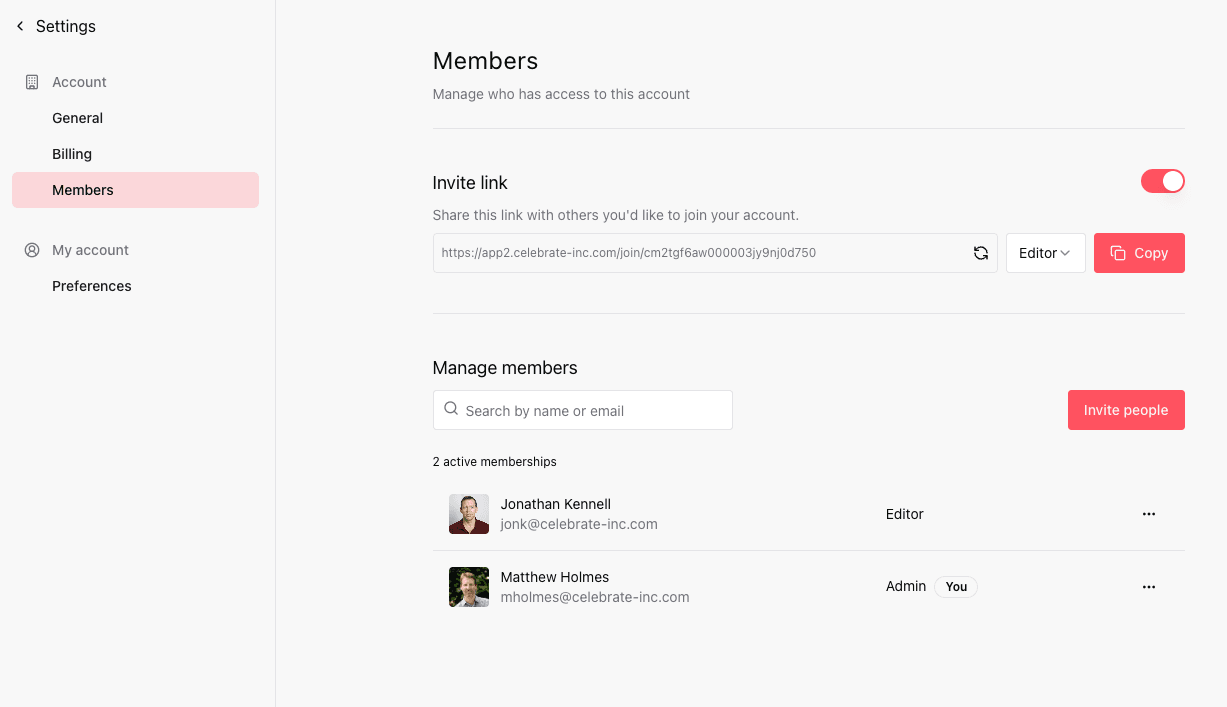This screenshot has height=707, width=1227.
Task: Regenerate the invite link with refresh icon
Action: 980,254
